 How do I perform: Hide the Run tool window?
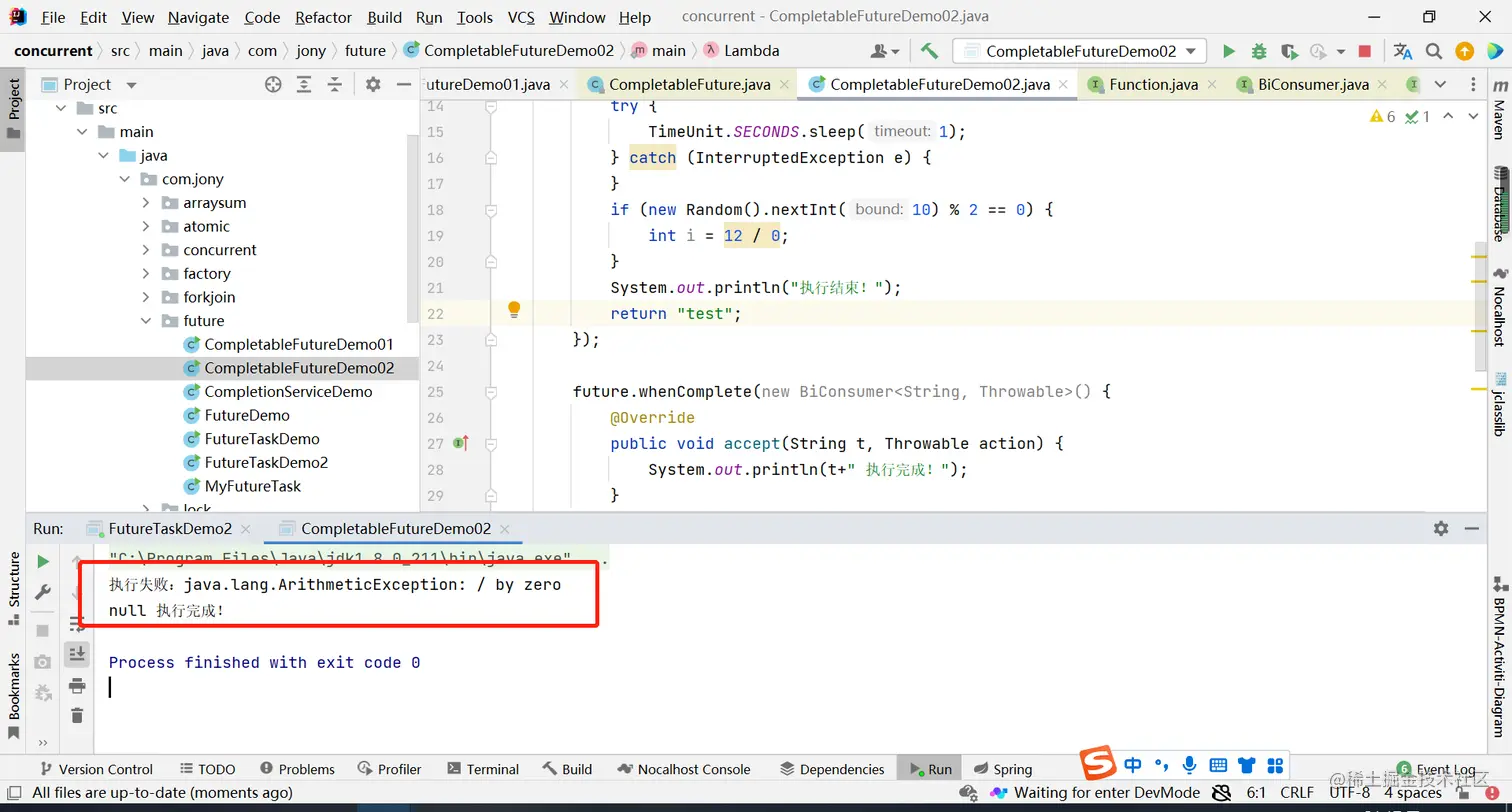coord(1471,528)
